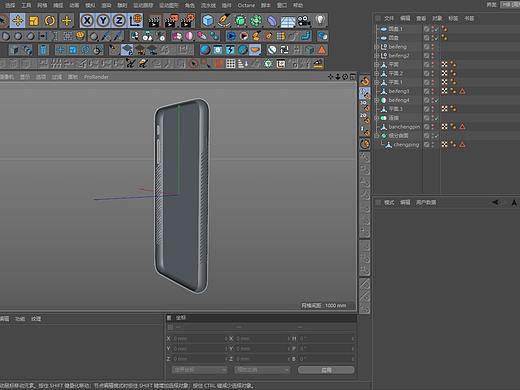Image resolution: width=520 pixels, height=390 pixels.
Task: Open the middle dropdown in coordinates panel
Action: click(262, 370)
